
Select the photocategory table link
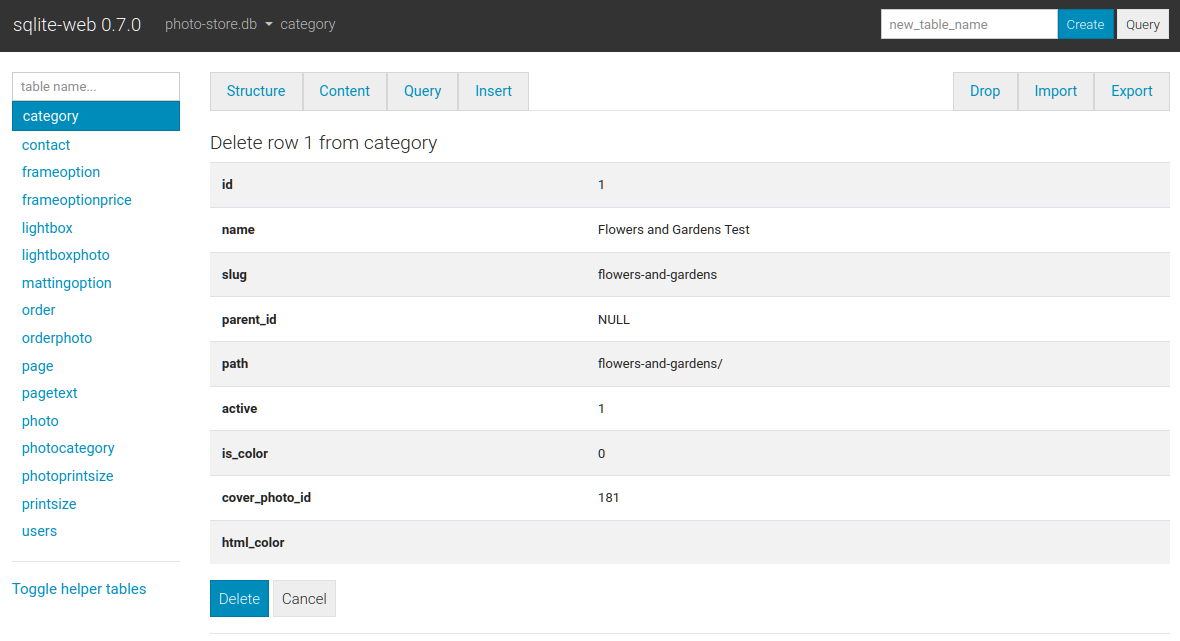[x=68, y=448]
